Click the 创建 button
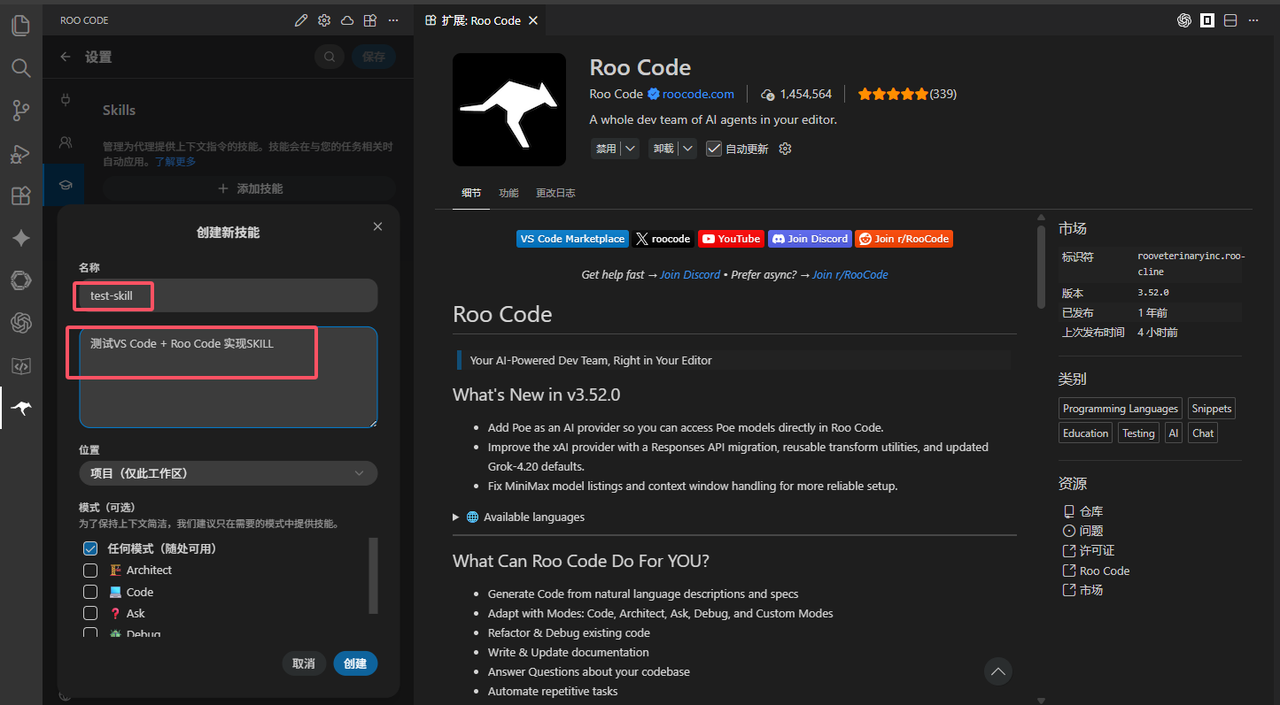The image size is (1280, 705). click(x=355, y=663)
